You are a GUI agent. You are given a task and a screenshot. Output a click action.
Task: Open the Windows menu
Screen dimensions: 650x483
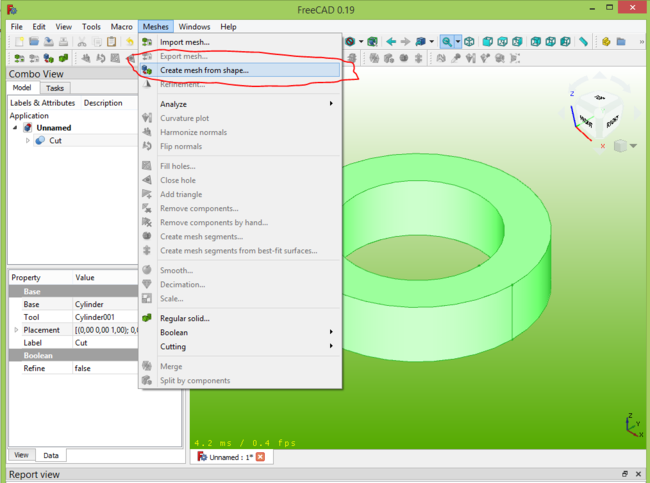tap(194, 26)
